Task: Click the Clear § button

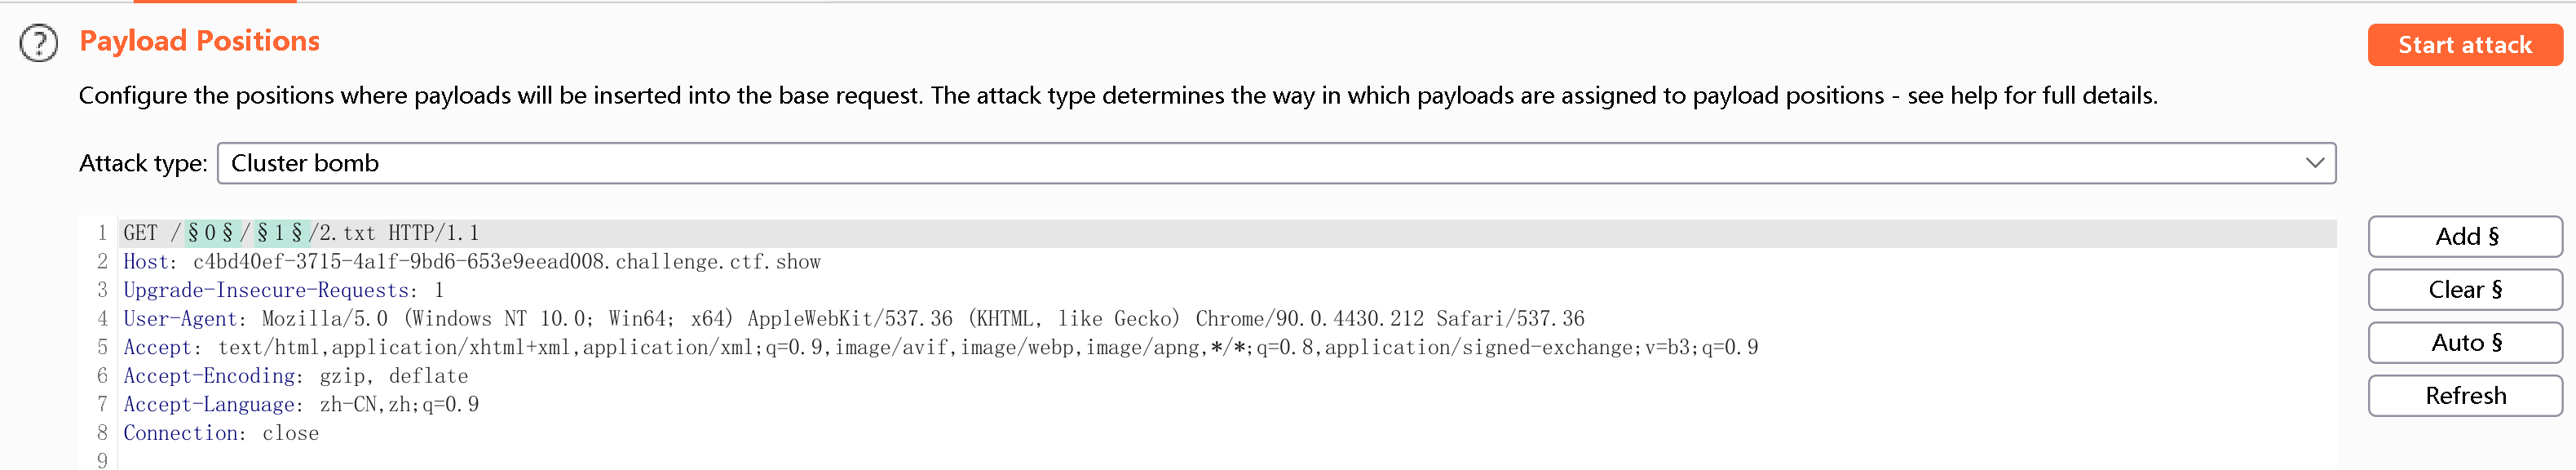Action: click(2464, 290)
